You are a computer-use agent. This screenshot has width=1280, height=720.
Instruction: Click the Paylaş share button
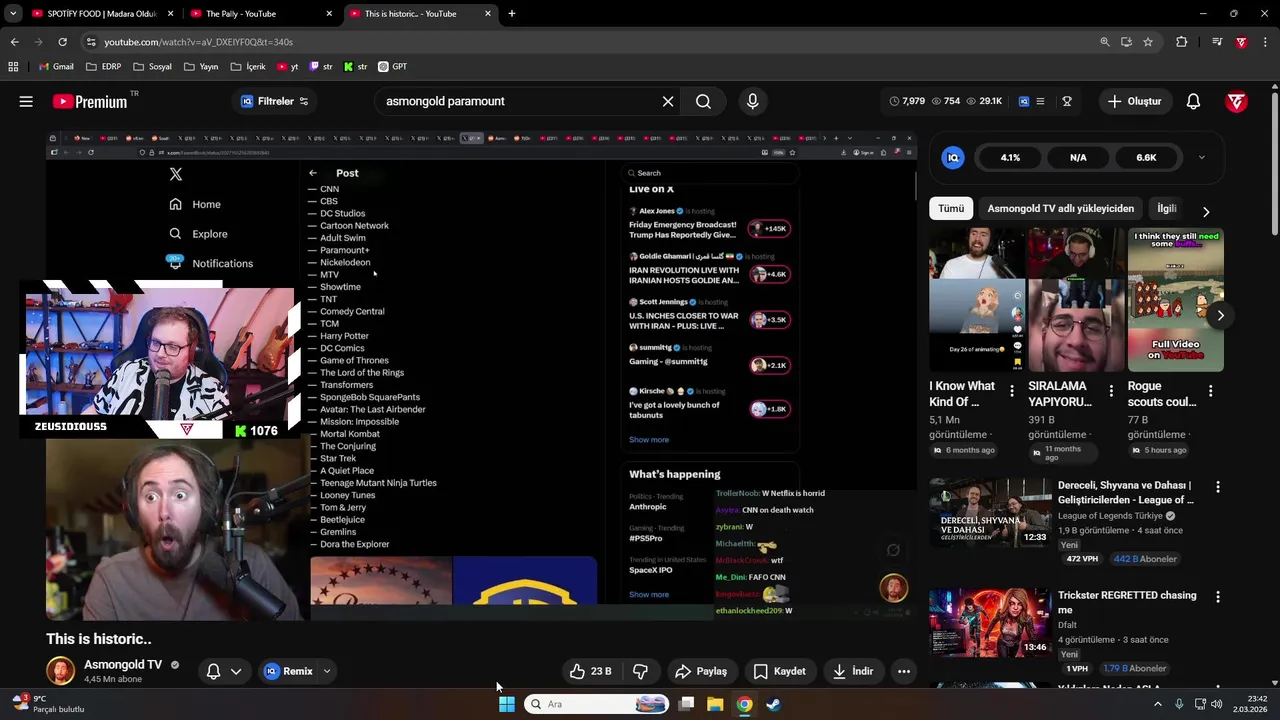(x=701, y=671)
